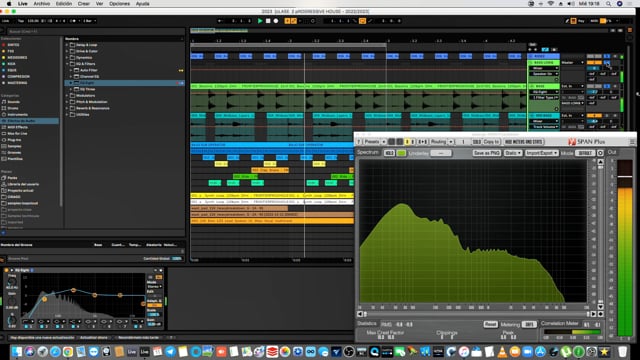640x360 pixels.
Task: Open Packs in Places section
Action: (12, 178)
